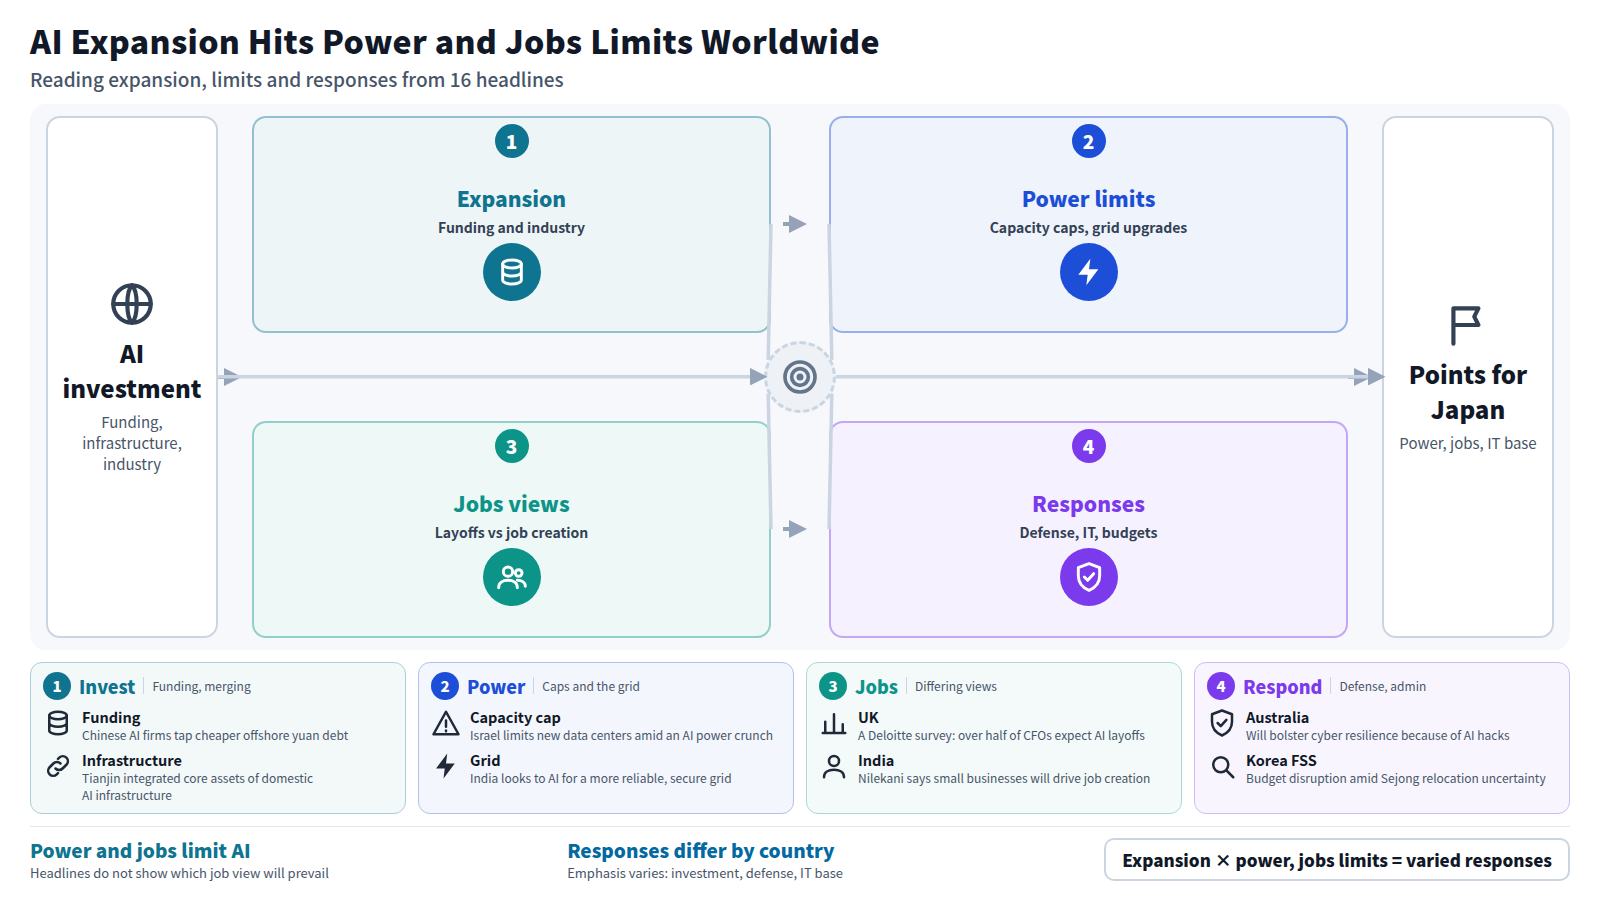The image size is (1600, 900).
Task: Click 'Responses differ by country' heading
Action: [701, 851]
